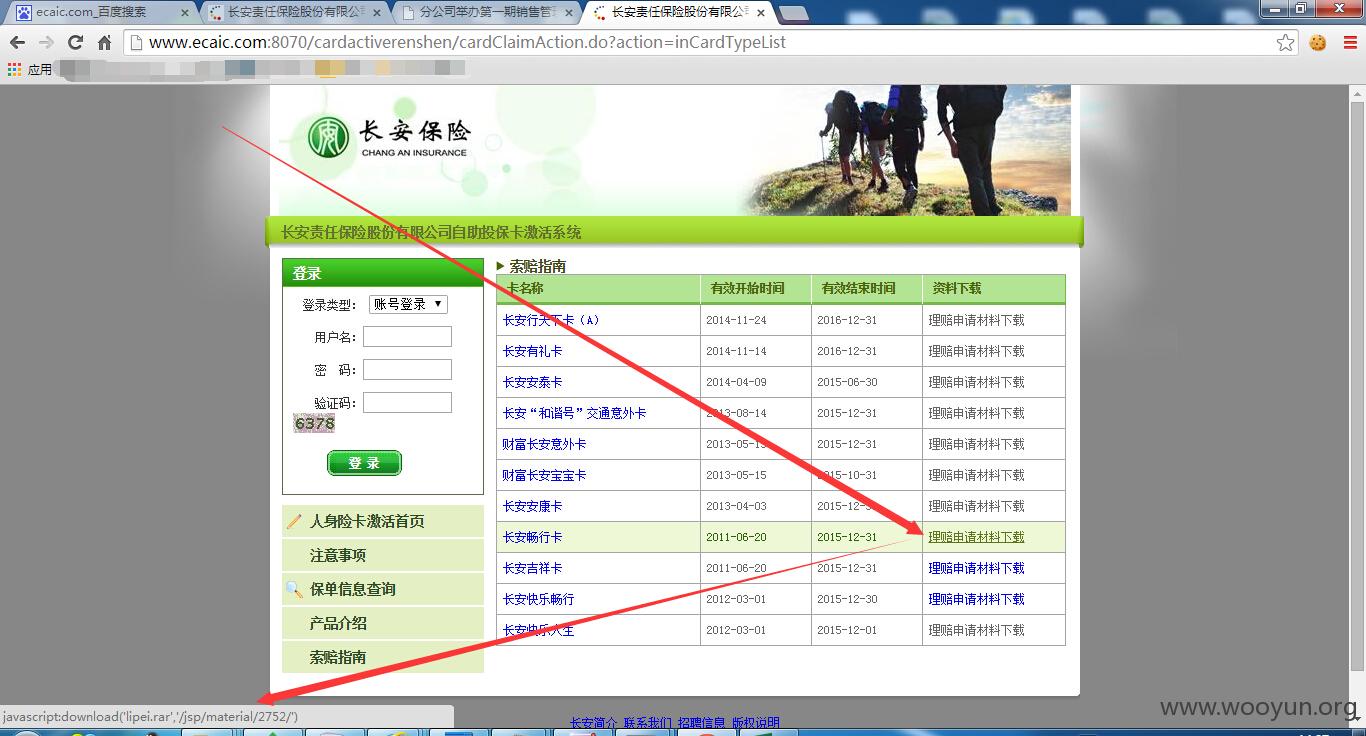The width and height of the screenshot is (1366, 736).
Task: Click the browser forward arrow
Action: pyautogui.click(x=46, y=43)
